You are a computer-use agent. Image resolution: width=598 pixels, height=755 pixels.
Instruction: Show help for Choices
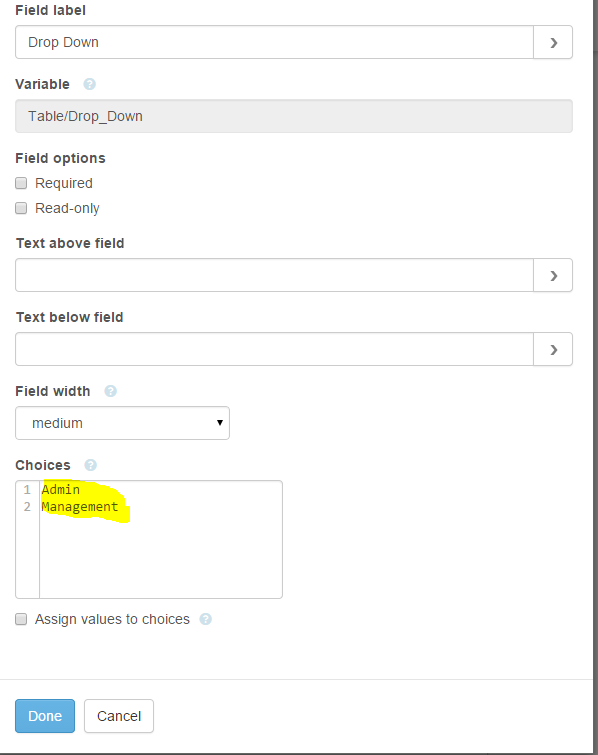91,465
